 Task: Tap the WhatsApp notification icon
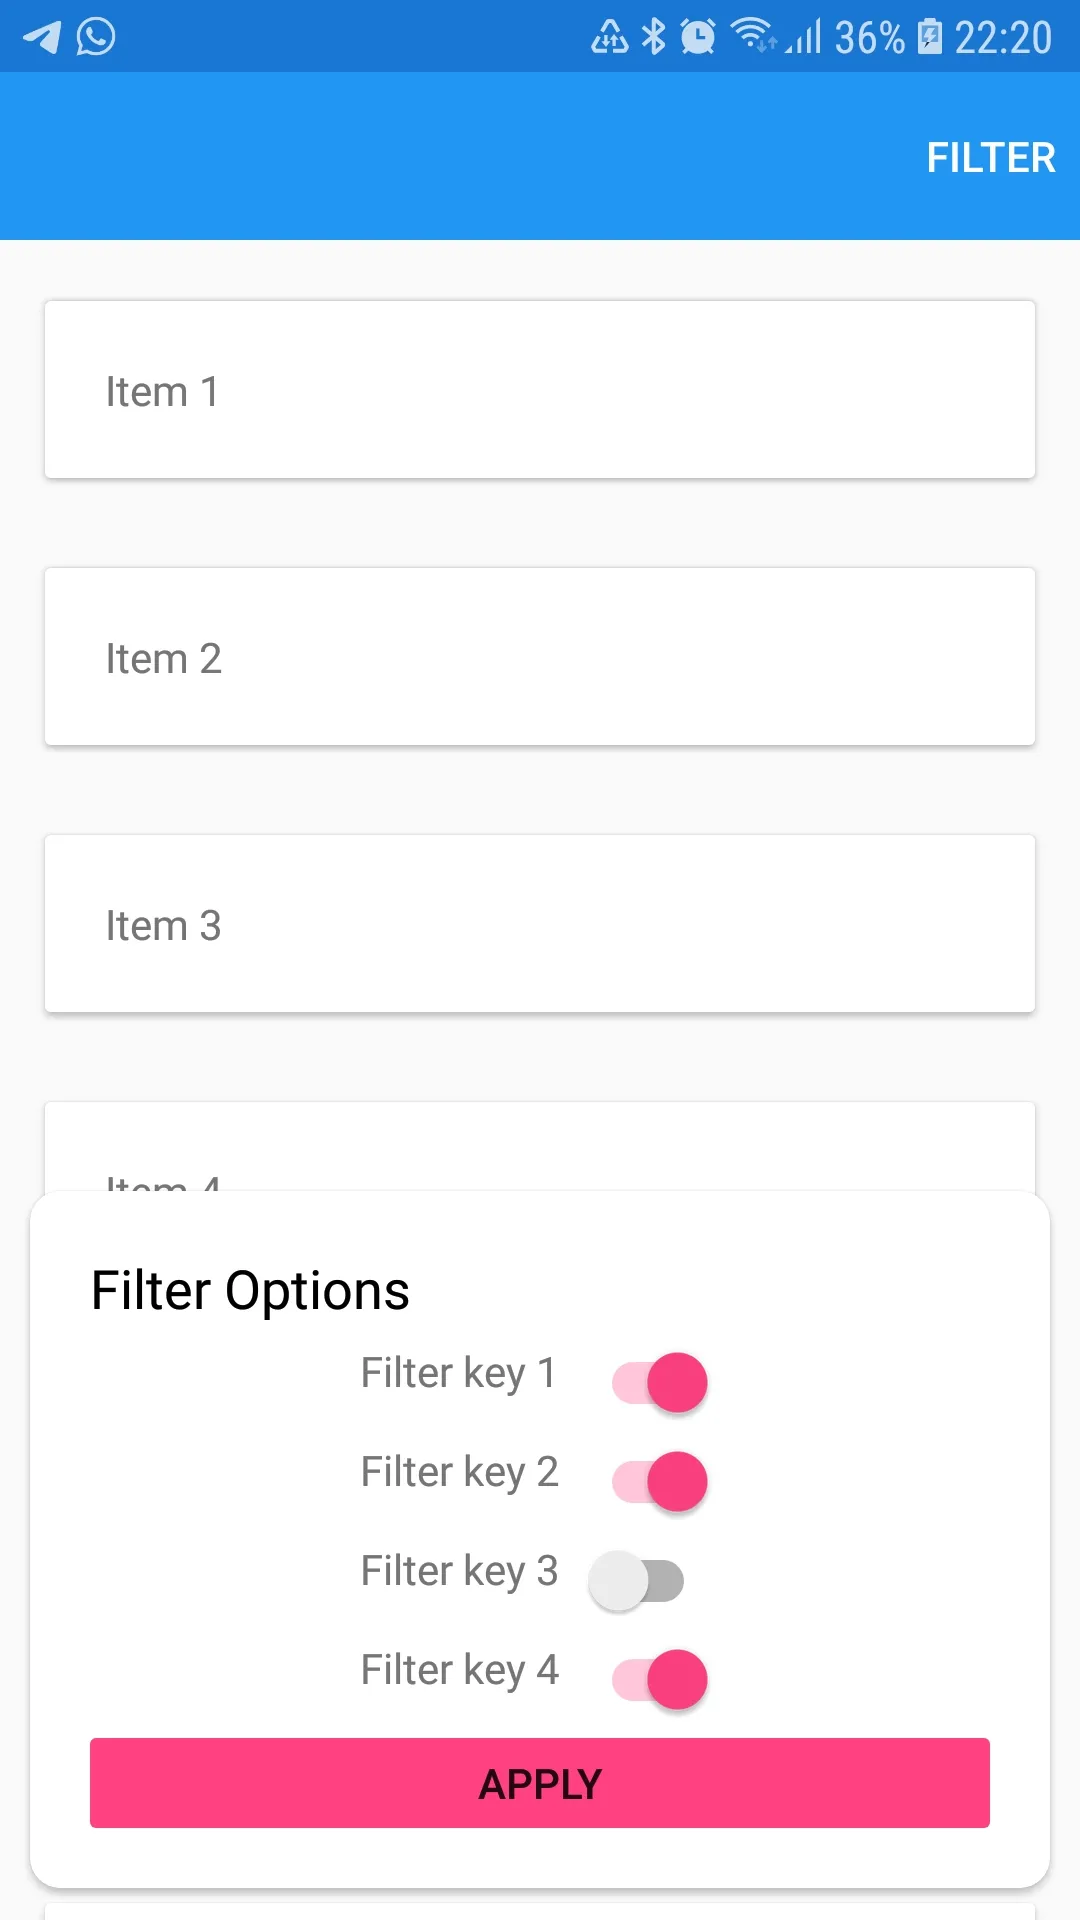(x=96, y=37)
